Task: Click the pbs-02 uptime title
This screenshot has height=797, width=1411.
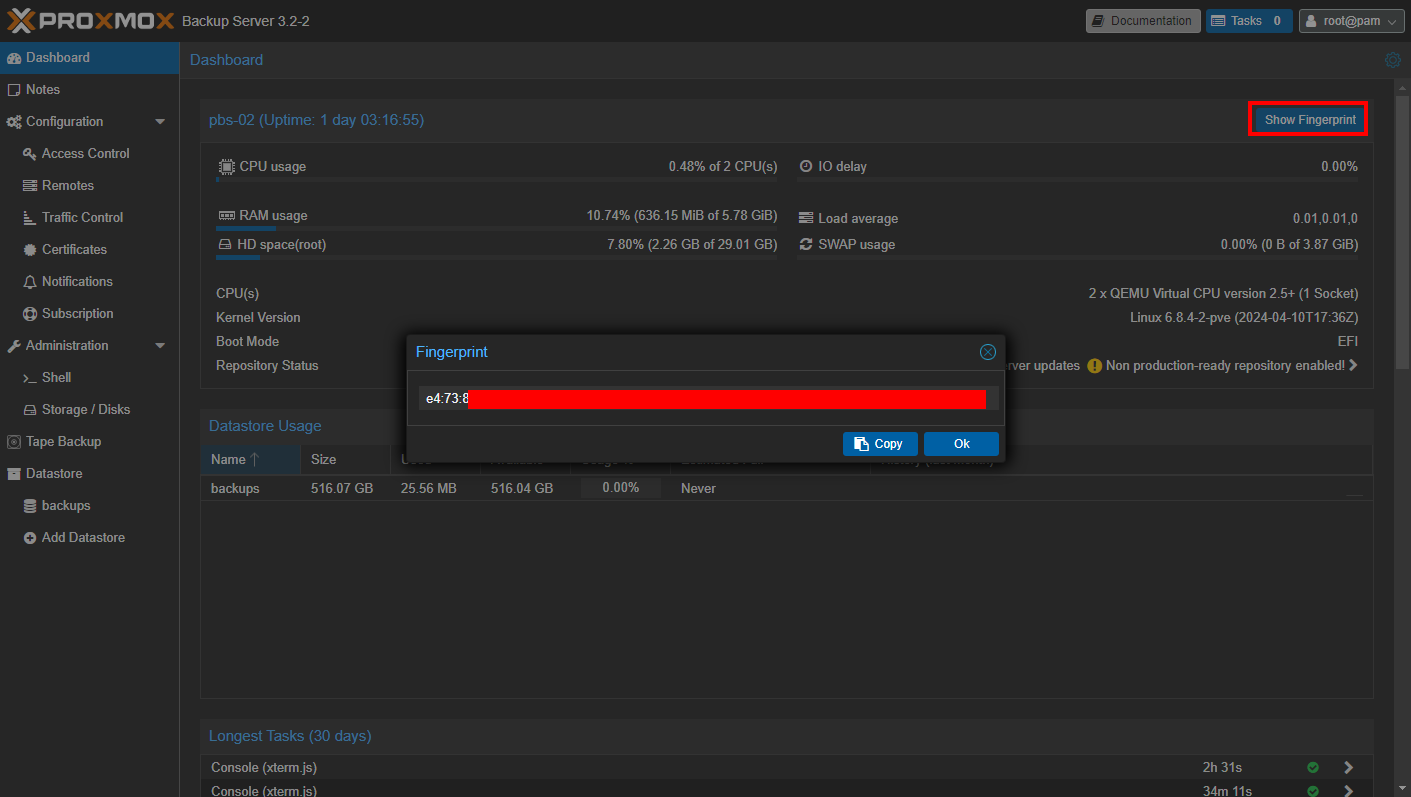Action: [x=316, y=120]
